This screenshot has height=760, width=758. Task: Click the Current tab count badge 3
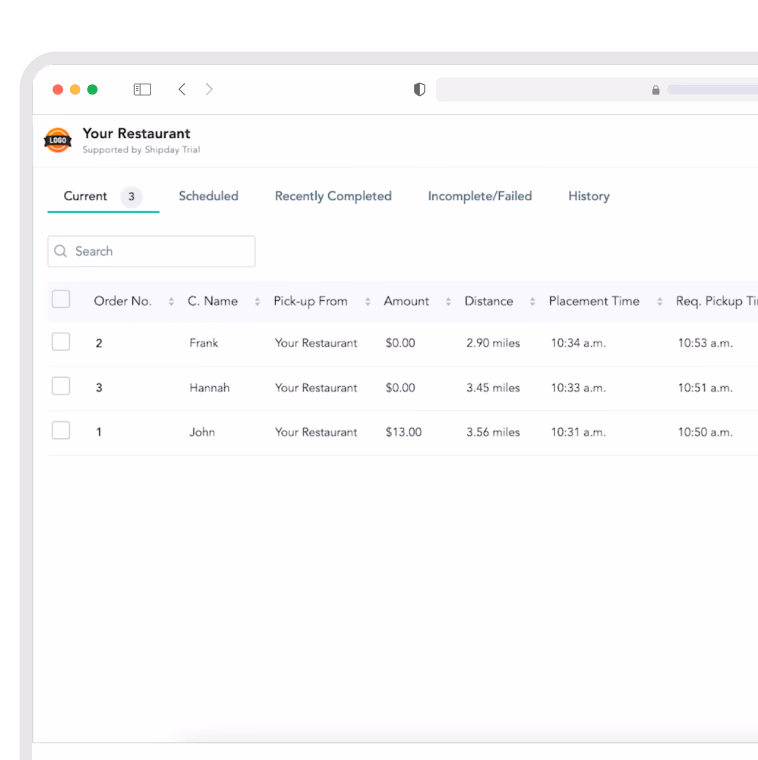click(x=131, y=197)
